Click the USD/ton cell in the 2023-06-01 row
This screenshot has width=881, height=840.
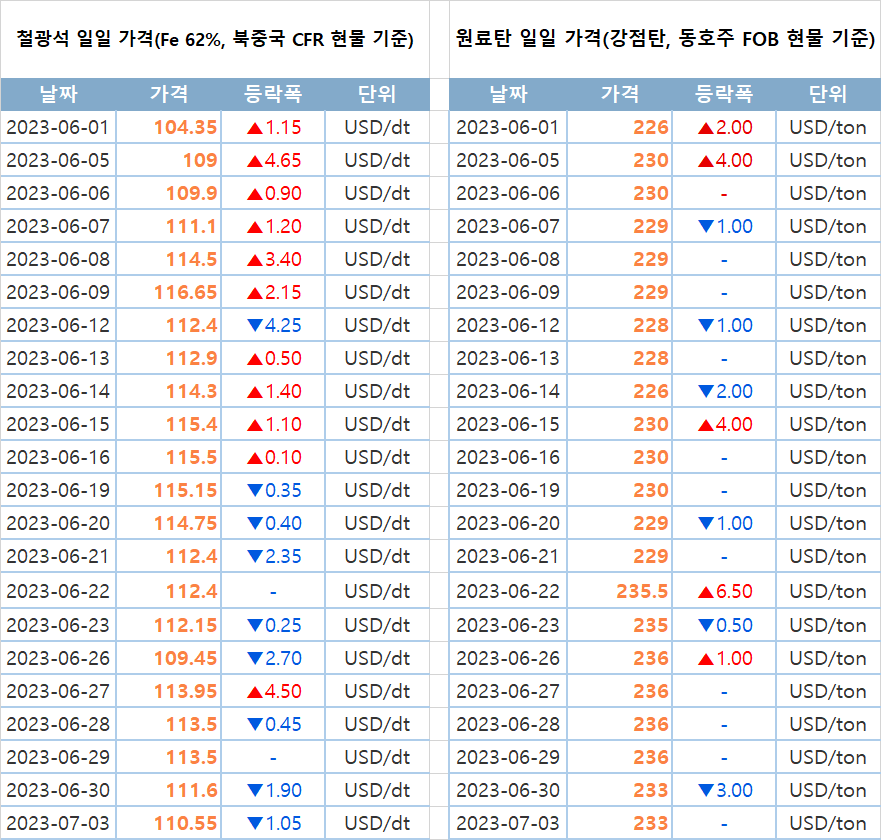tap(827, 127)
